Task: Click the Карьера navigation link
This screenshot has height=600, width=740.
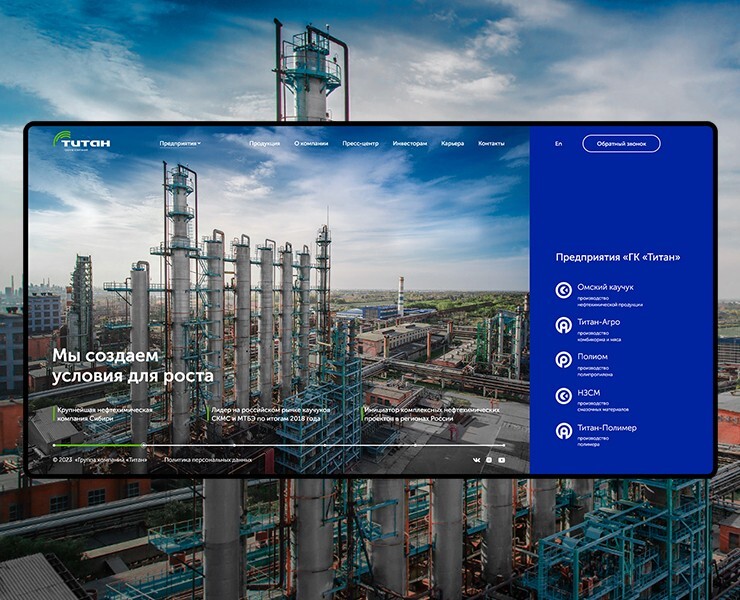Action: 453,144
